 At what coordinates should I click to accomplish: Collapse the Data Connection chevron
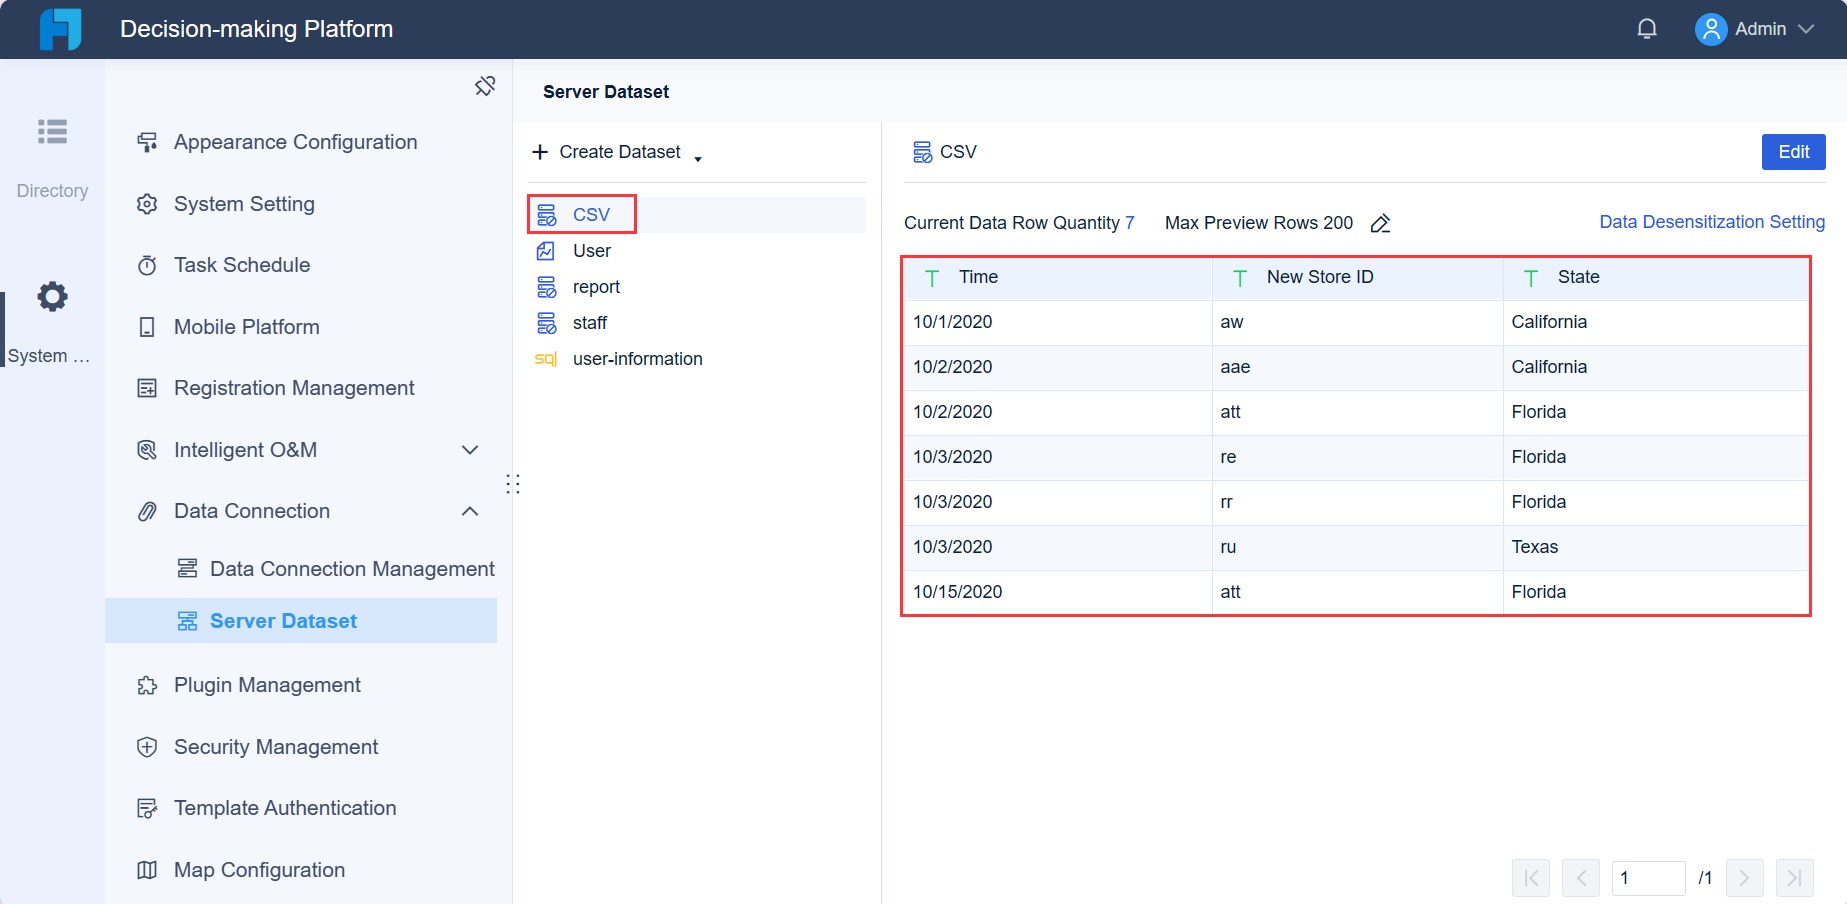(x=470, y=511)
